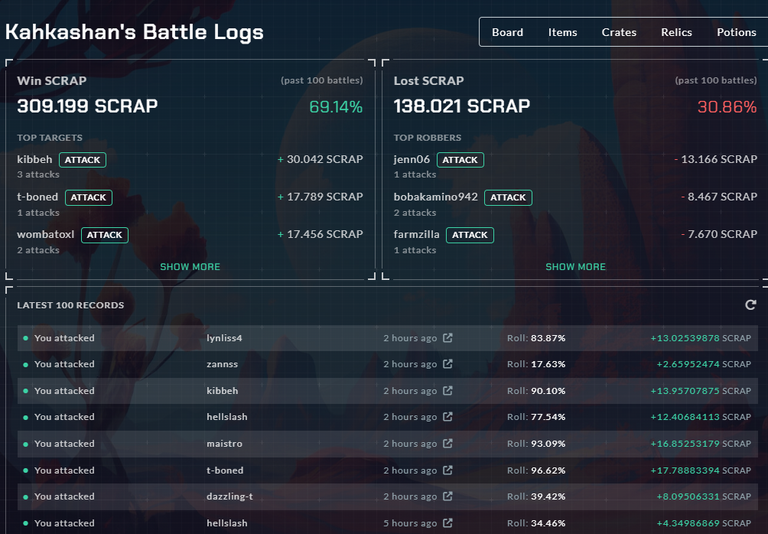Switch to the Board tab
The height and width of the screenshot is (534, 768).
click(507, 32)
